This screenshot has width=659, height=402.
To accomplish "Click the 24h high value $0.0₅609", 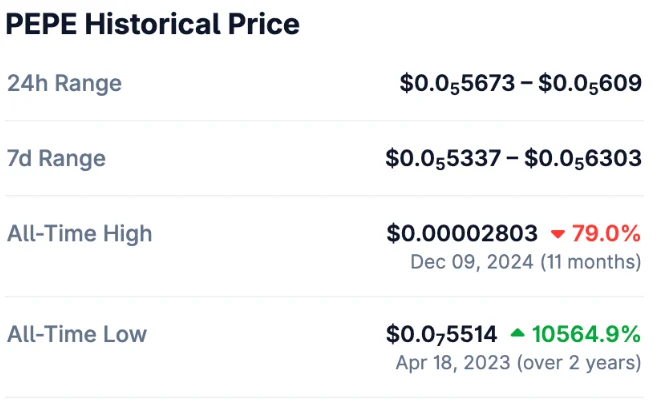I will [590, 84].
